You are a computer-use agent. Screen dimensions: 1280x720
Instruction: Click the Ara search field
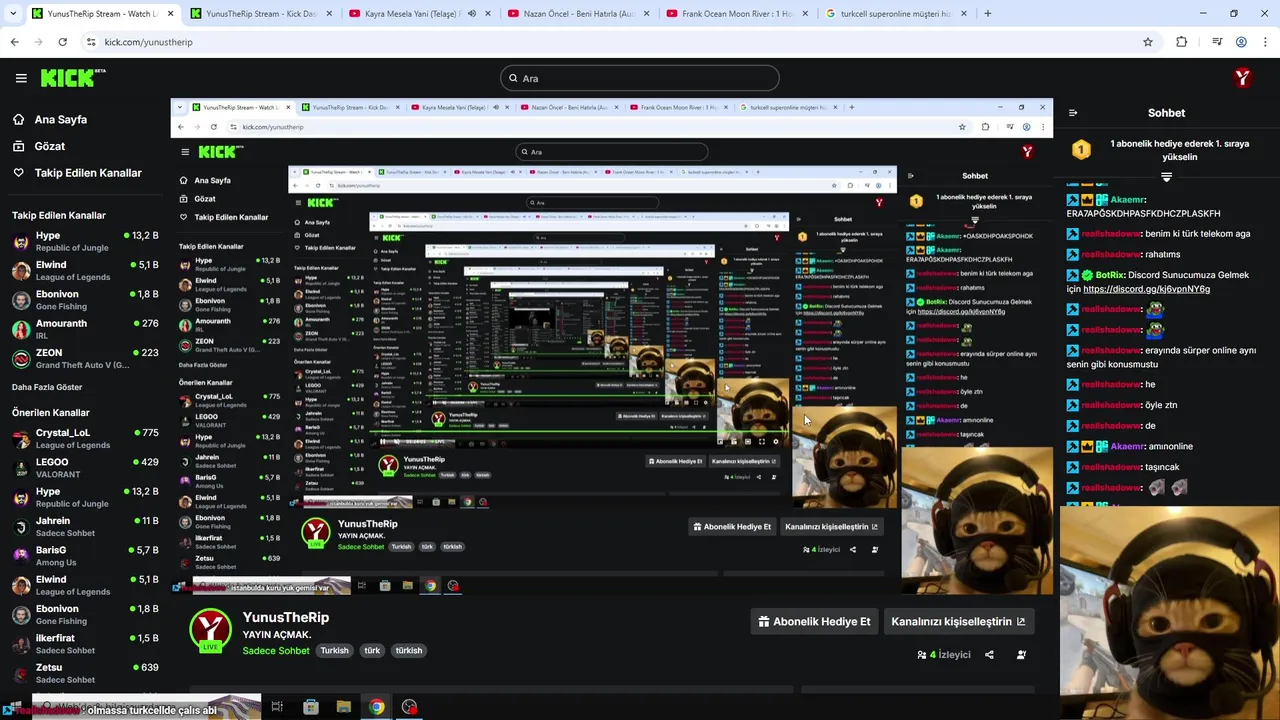(x=640, y=78)
